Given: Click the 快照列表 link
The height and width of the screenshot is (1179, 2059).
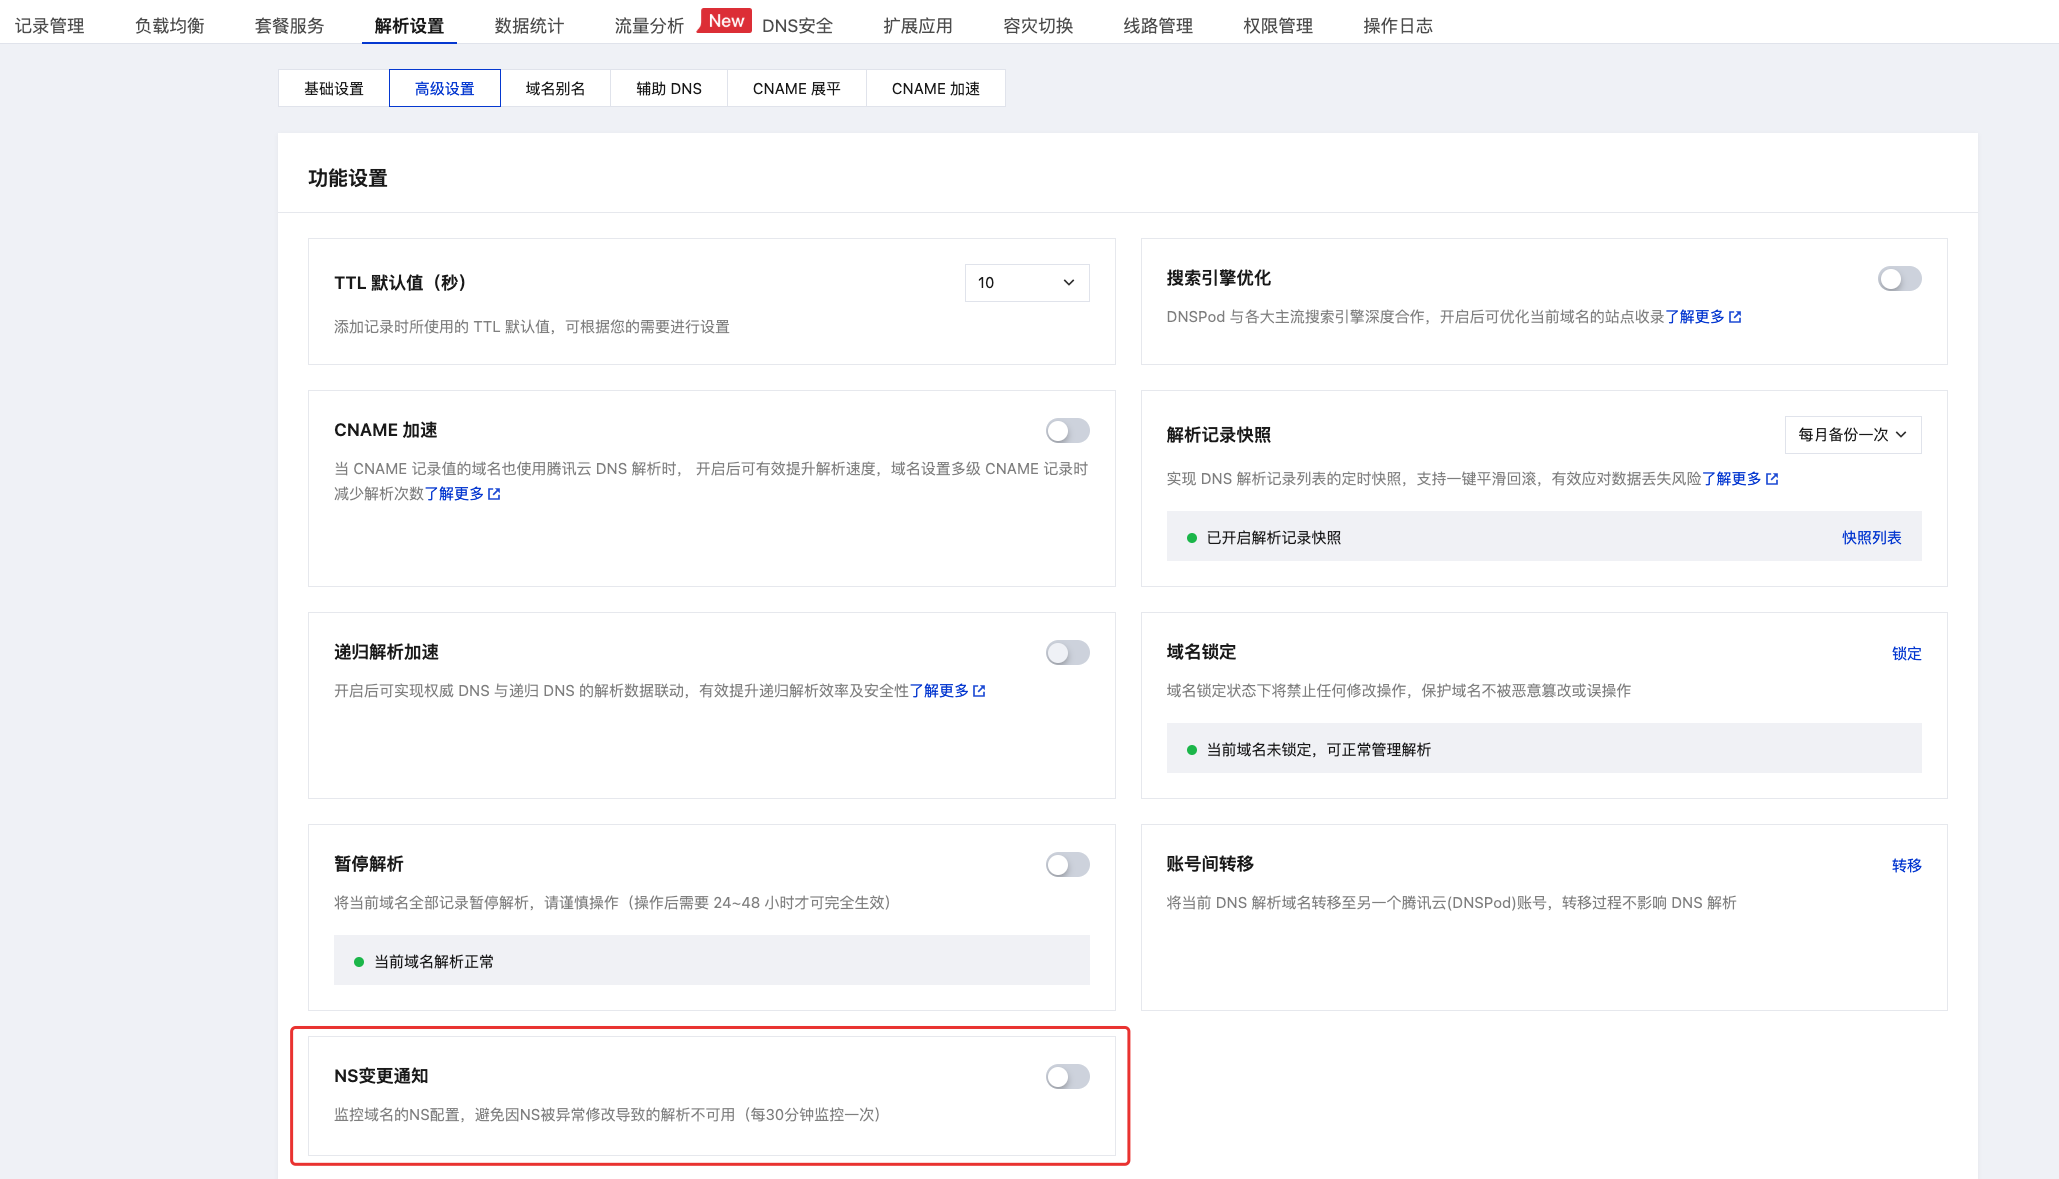Looking at the screenshot, I should pos(1872,538).
